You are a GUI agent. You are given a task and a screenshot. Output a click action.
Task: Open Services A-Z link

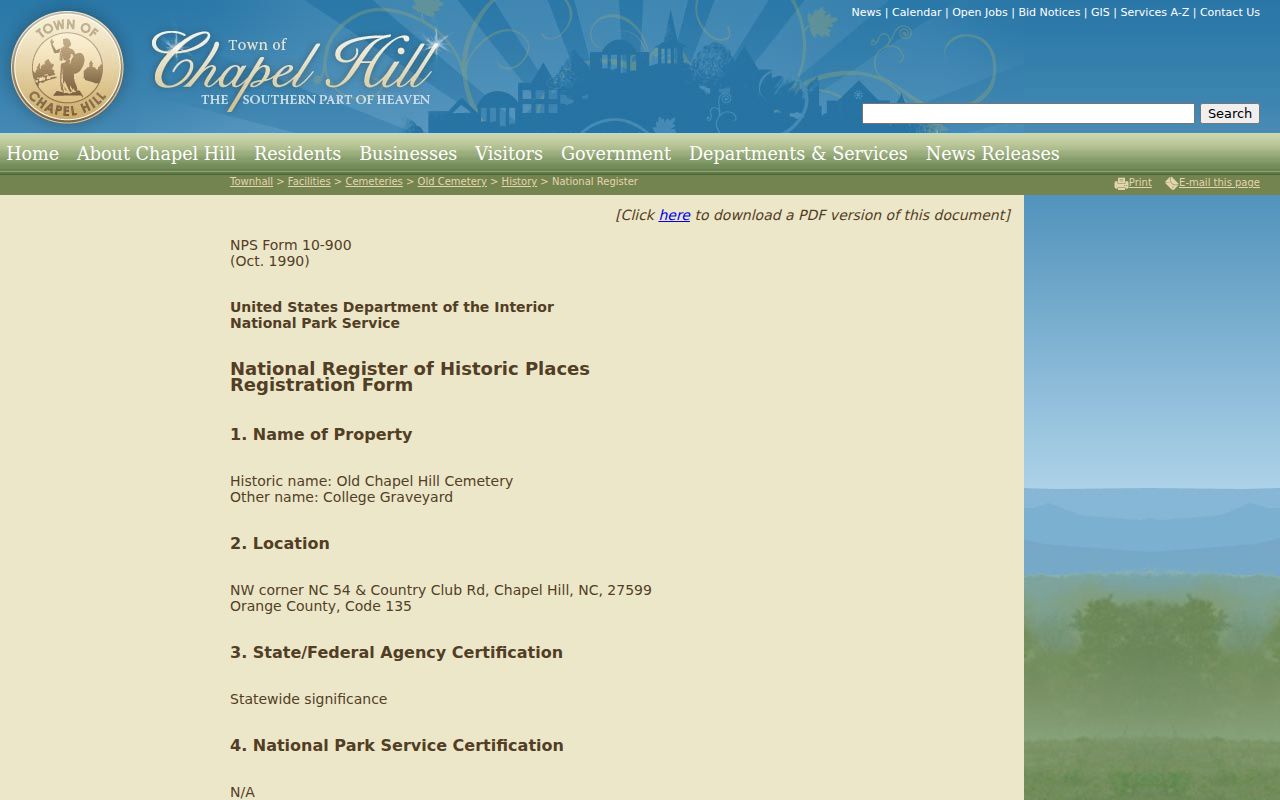tap(1155, 12)
